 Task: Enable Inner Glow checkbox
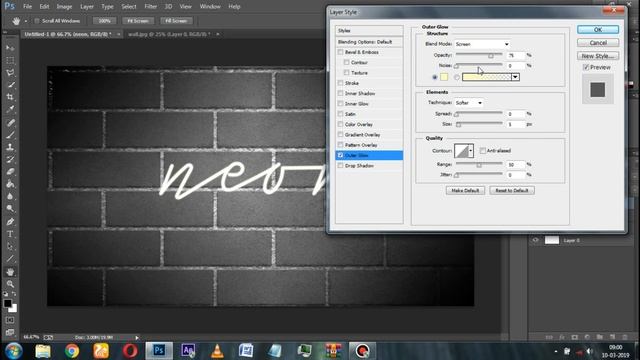click(x=340, y=104)
